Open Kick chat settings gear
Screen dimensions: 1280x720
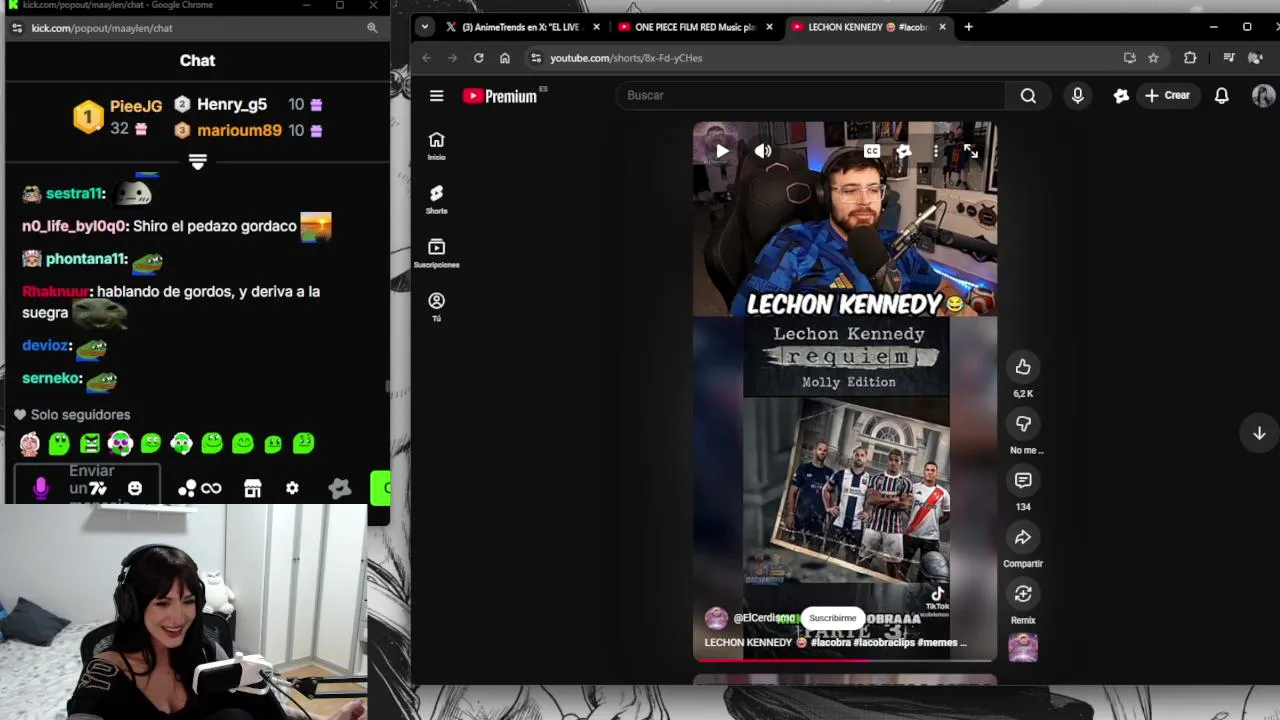click(292, 488)
